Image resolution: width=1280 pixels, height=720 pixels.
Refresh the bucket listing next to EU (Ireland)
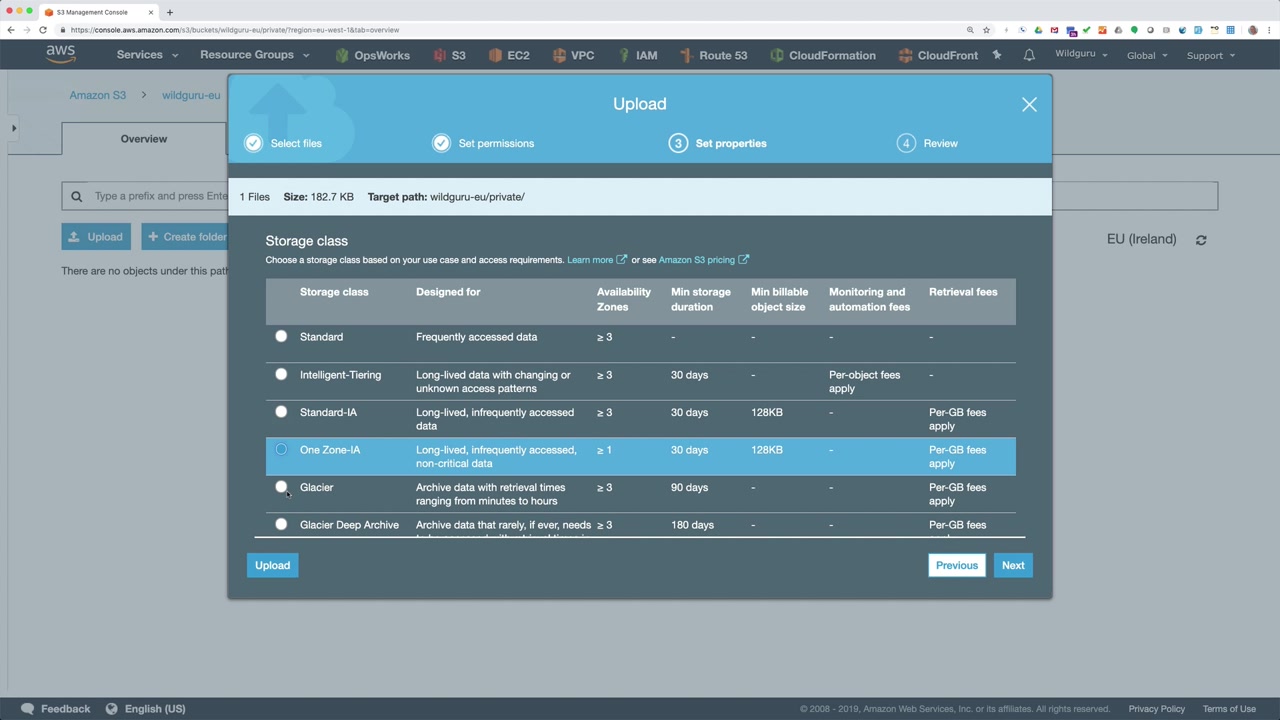click(1201, 240)
